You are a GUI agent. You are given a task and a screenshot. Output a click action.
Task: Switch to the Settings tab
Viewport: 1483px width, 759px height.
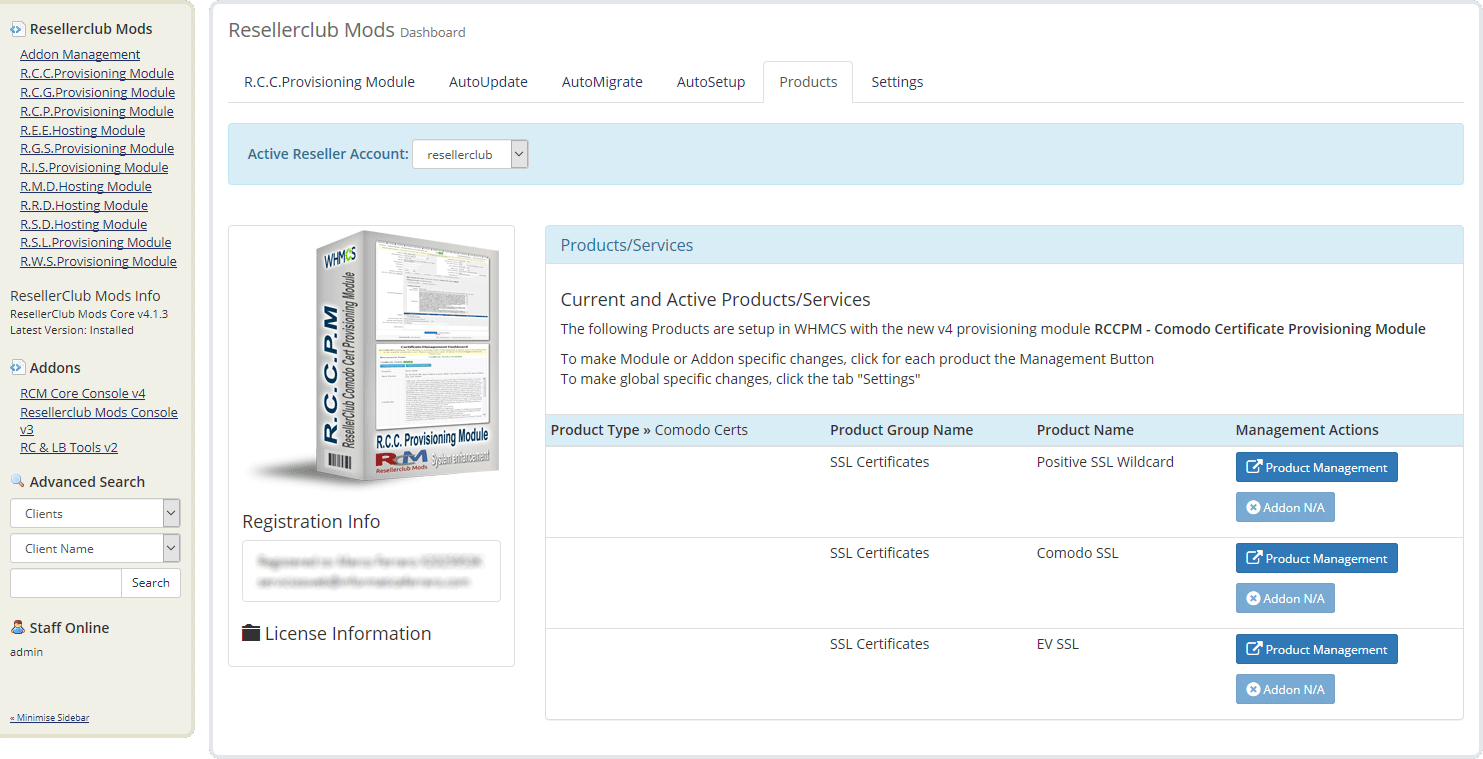[897, 82]
